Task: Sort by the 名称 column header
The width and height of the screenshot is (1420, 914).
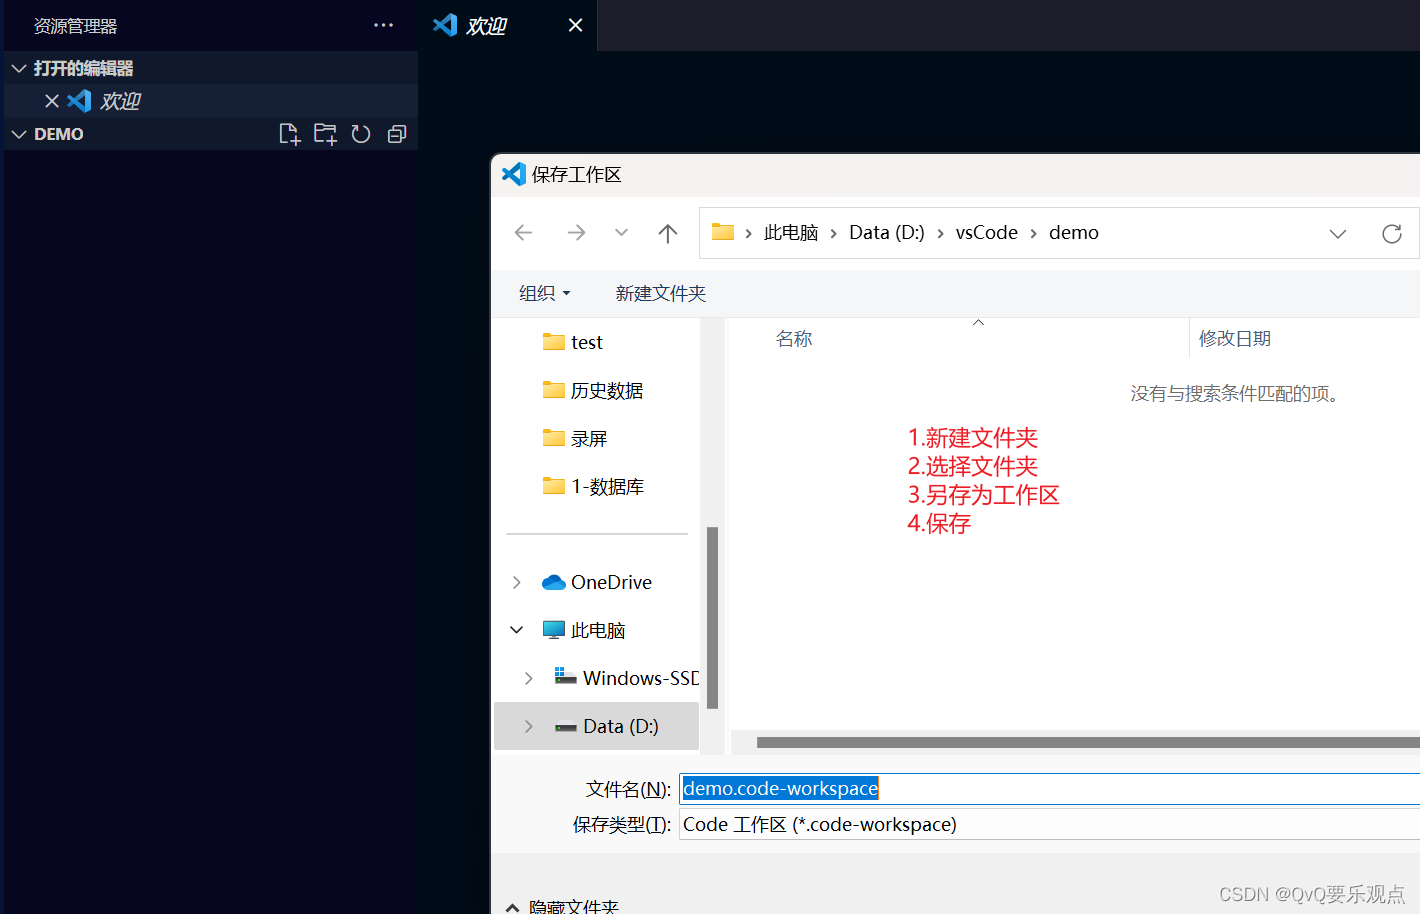Action: [x=794, y=339]
